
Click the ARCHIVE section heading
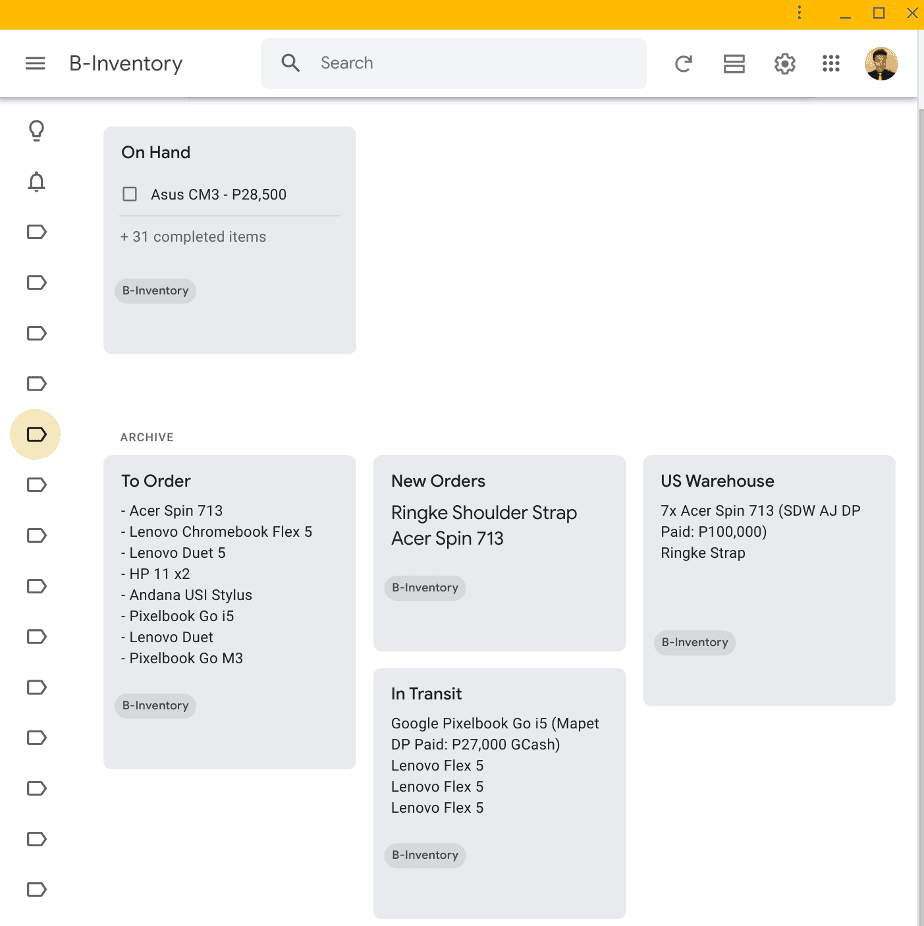[147, 437]
